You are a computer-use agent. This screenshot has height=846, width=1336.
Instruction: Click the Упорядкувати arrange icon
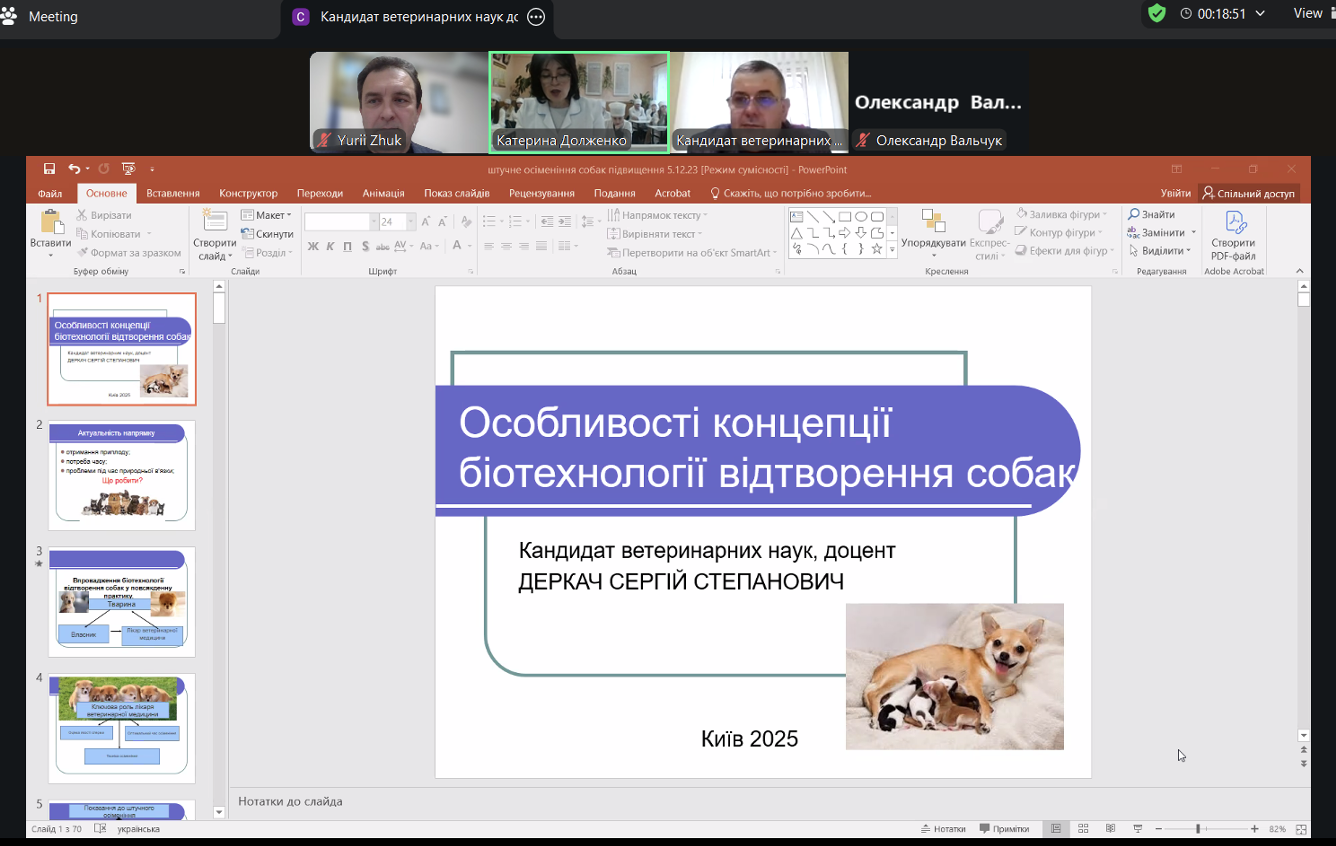click(x=933, y=222)
